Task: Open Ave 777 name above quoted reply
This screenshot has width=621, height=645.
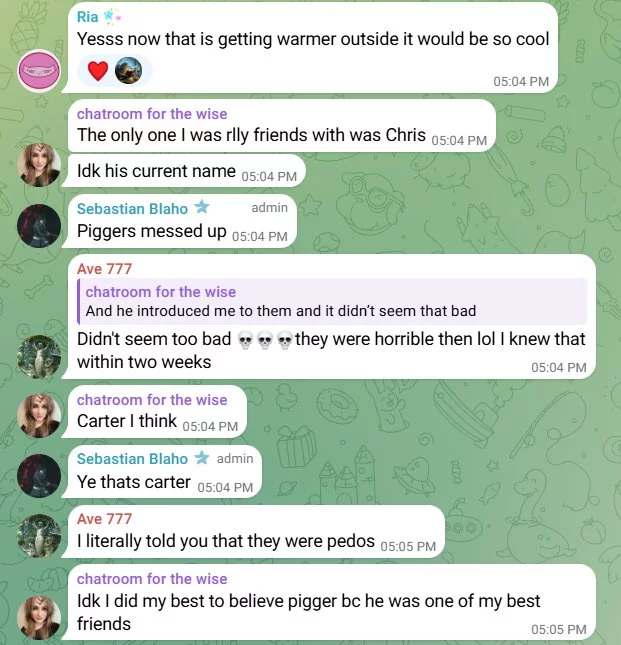Action: [104, 269]
